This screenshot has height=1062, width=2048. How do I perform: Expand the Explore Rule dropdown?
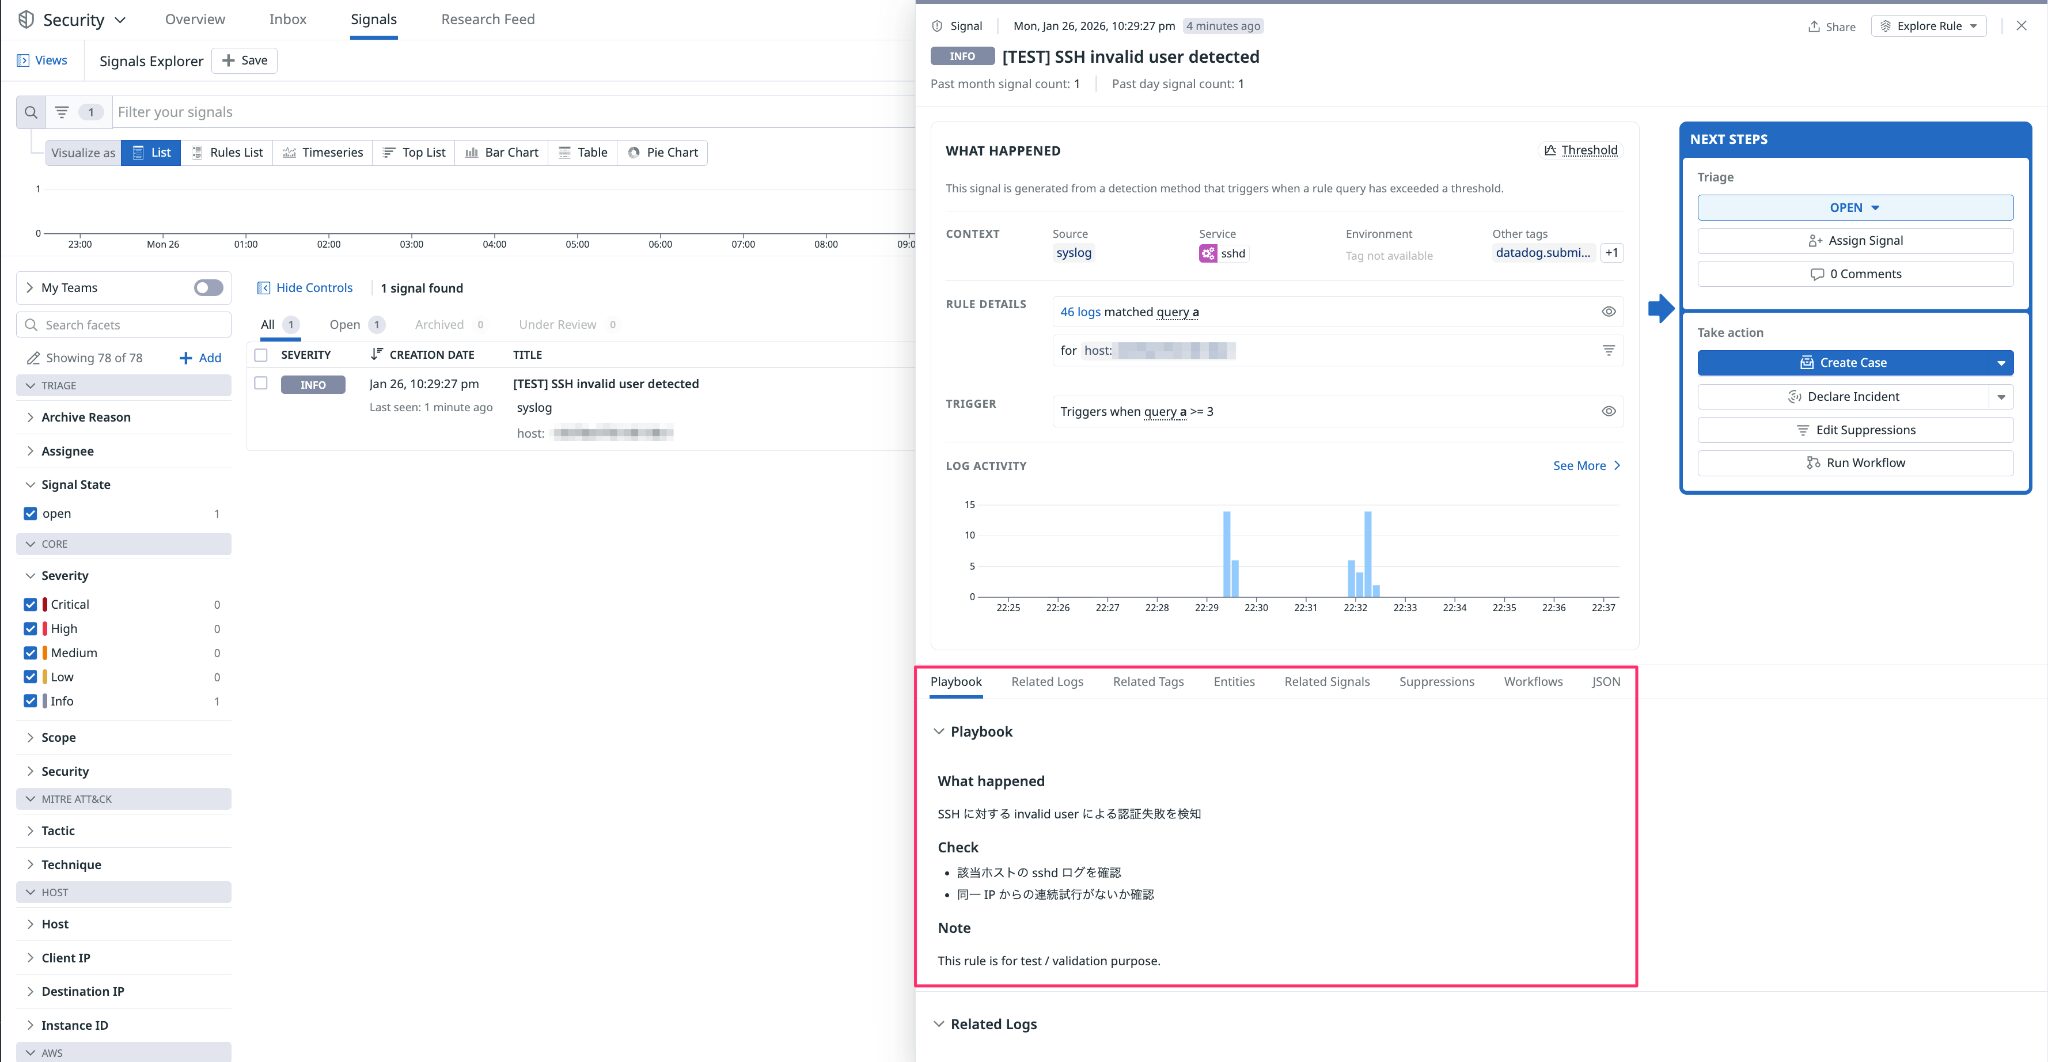coord(1928,26)
